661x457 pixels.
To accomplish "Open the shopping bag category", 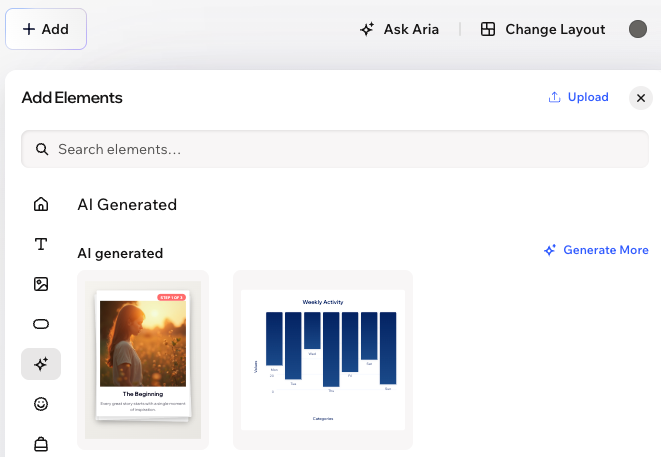I will point(41,444).
